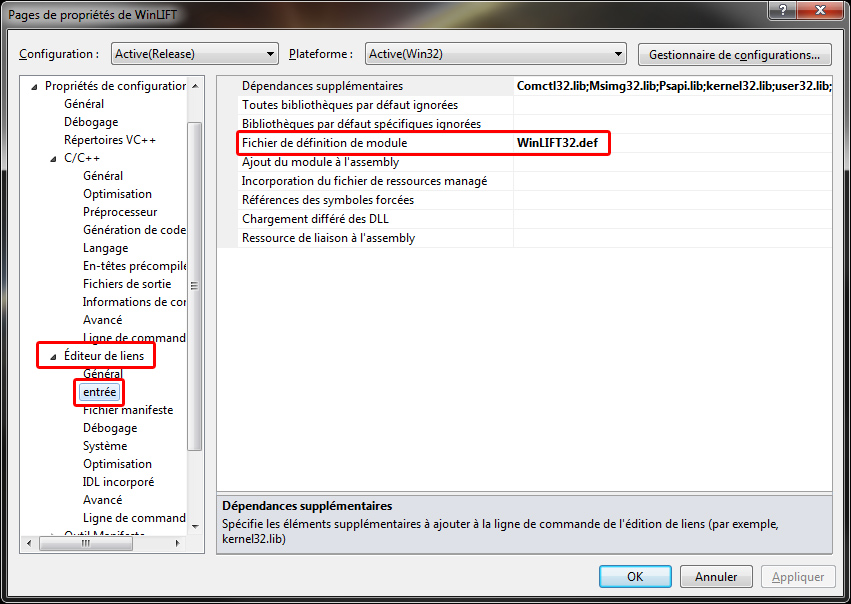Click the tree horizontal scrollbar thumb
This screenshot has width=851, height=604.
point(86,543)
